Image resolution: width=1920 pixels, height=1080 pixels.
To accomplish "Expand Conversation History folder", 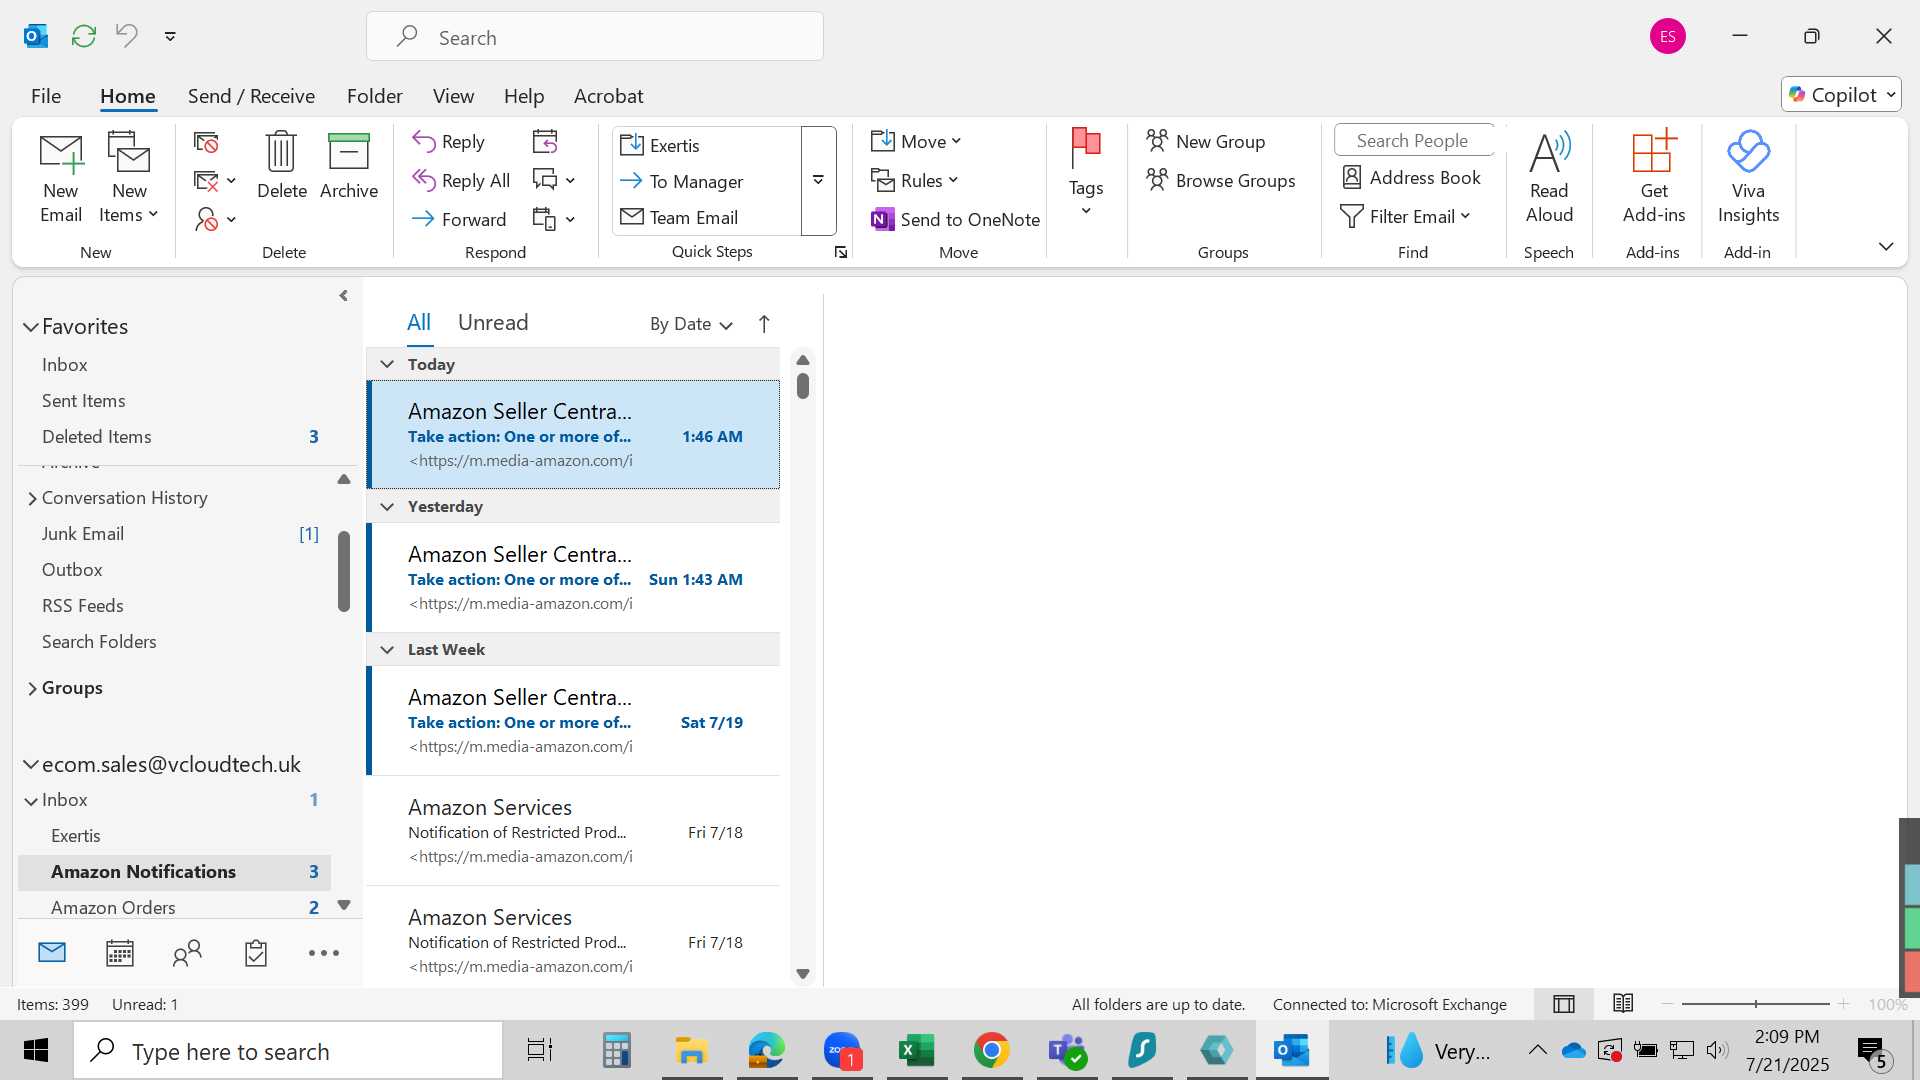I will click(x=32, y=498).
